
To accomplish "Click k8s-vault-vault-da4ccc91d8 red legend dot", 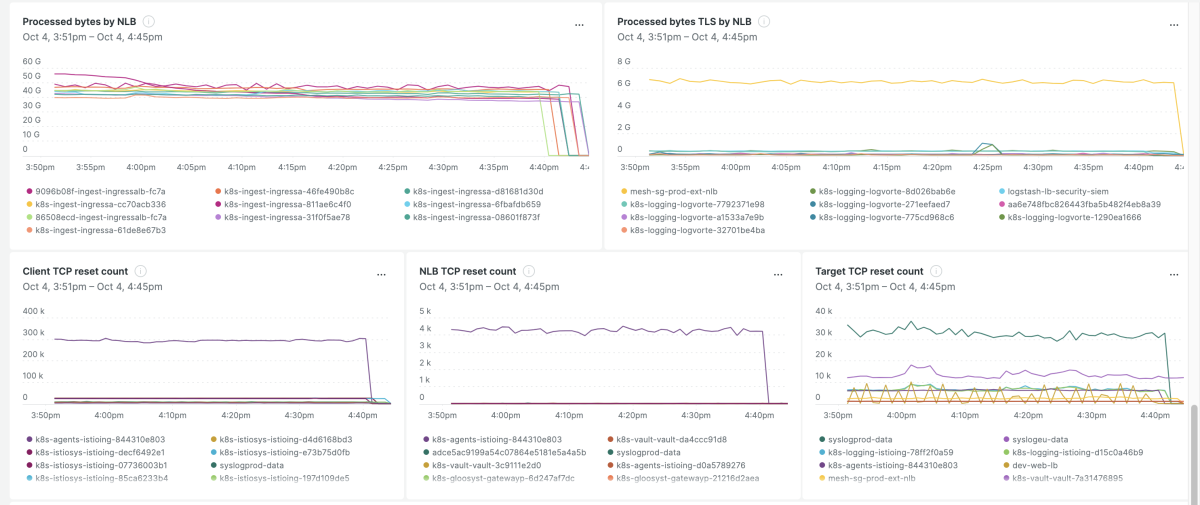I will click(x=611, y=439).
